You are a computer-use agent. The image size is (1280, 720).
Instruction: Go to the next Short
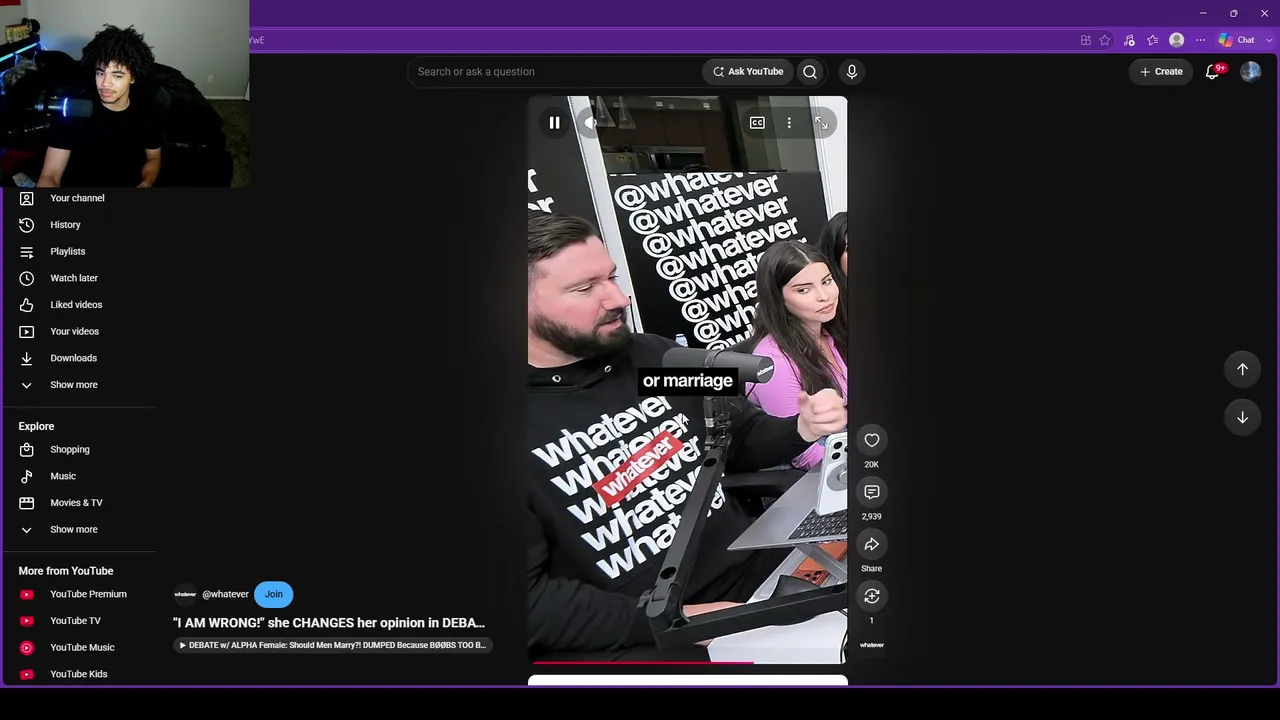point(1242,417)
